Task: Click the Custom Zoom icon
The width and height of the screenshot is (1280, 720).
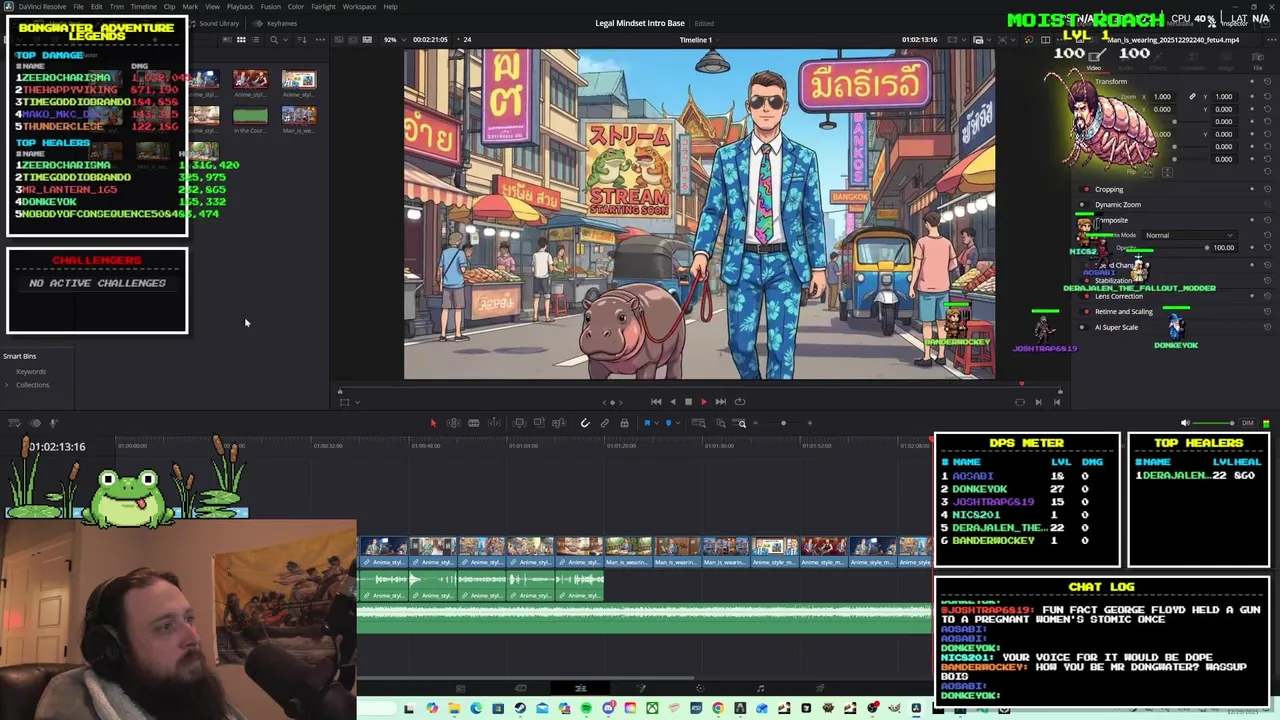Action: pyautogui.click(x=740, y=423)
